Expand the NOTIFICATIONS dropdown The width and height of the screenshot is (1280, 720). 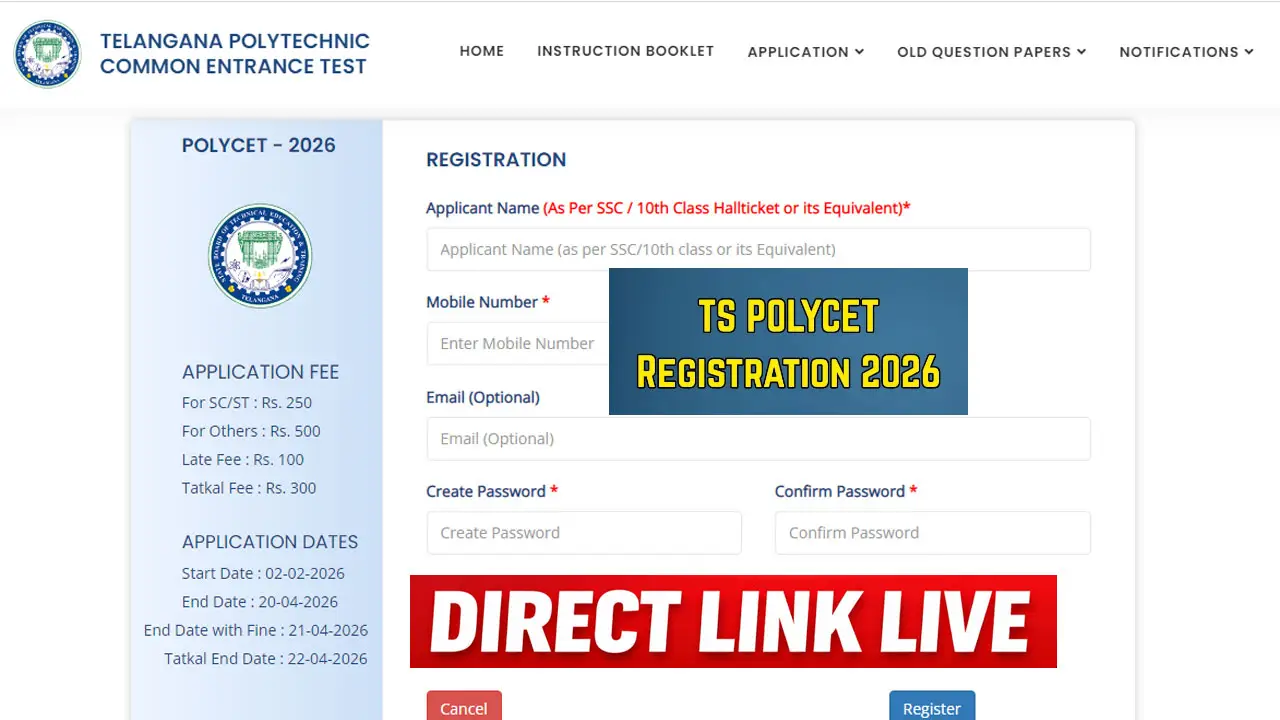coord(1186,52)
